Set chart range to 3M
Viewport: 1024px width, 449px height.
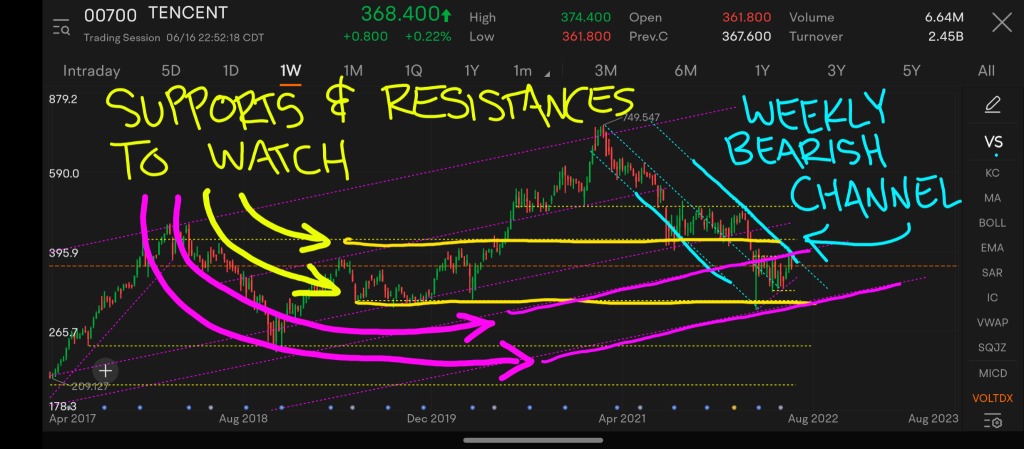pos(606,70)
